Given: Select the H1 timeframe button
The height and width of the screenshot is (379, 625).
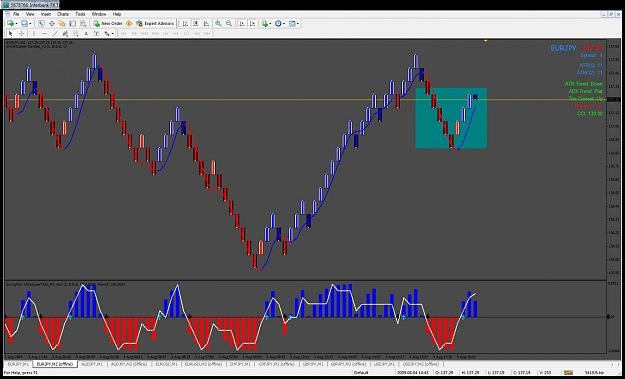Looking at the screenshot, I should (x=165, y=33).
